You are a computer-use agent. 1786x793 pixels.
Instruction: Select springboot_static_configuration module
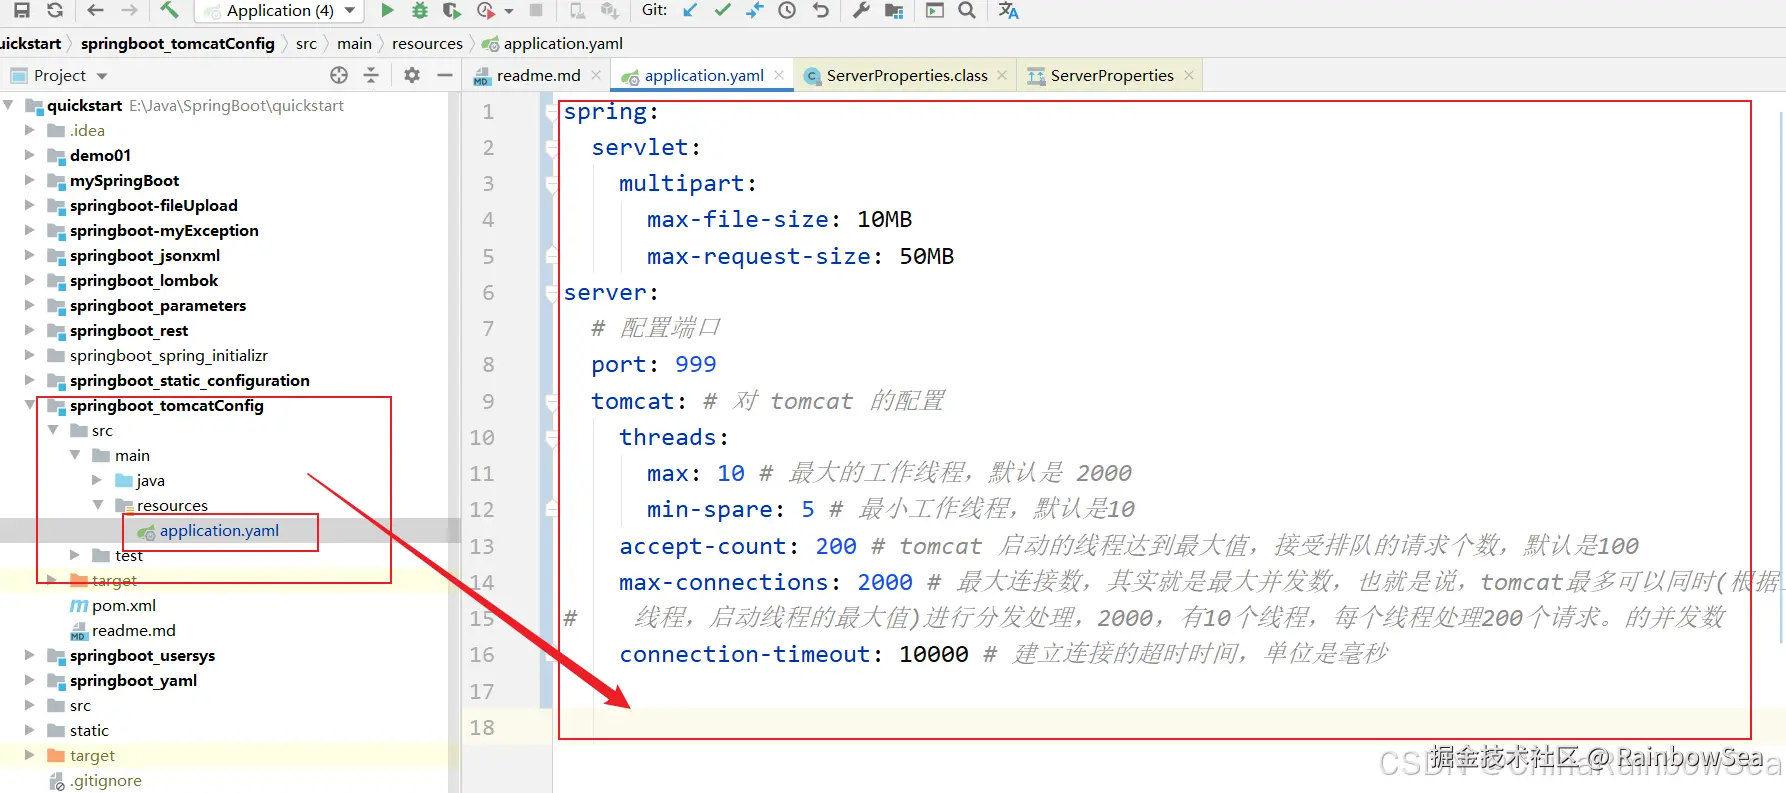coord(190,380)
